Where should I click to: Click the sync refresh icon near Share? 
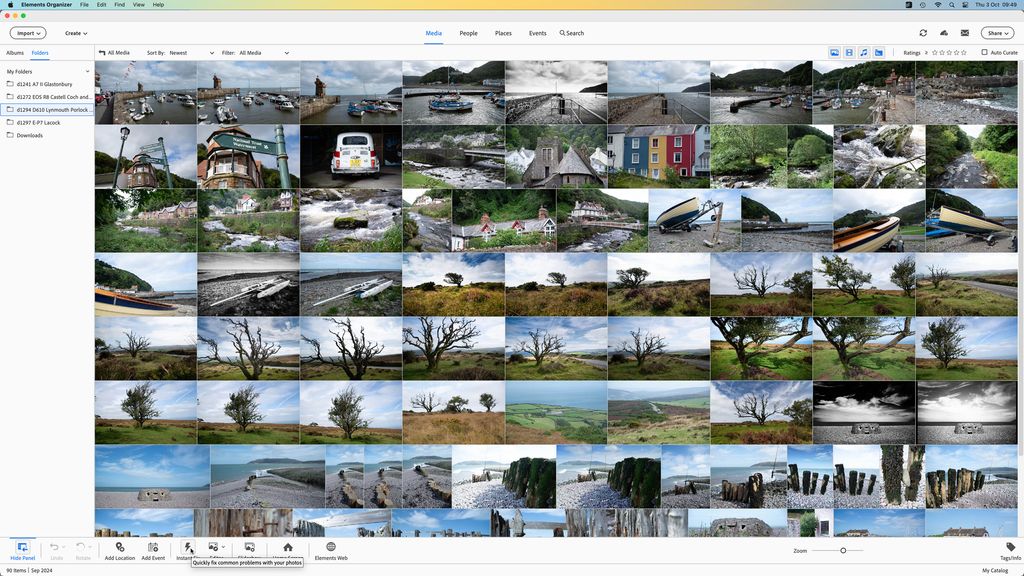pyautogui.click(x=922, y=32)
